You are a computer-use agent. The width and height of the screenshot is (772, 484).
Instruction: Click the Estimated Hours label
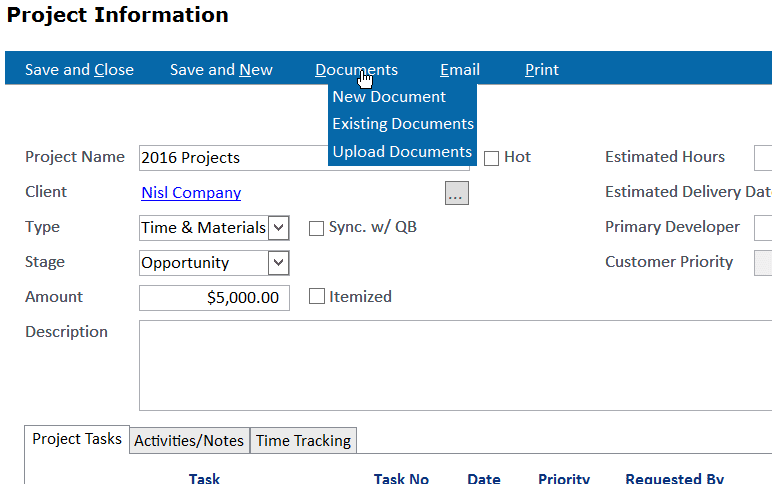(x=665, y=157)
